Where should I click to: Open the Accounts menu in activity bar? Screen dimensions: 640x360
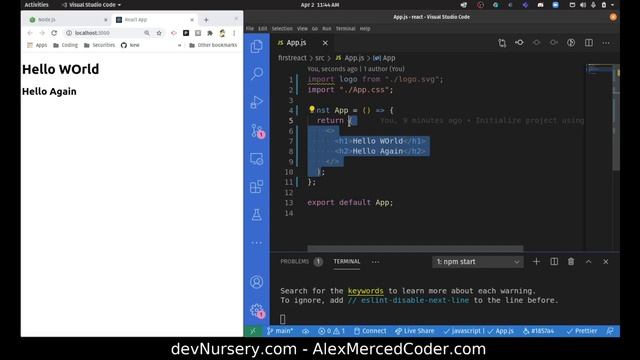pyautogui.click(x=256, y=282)
